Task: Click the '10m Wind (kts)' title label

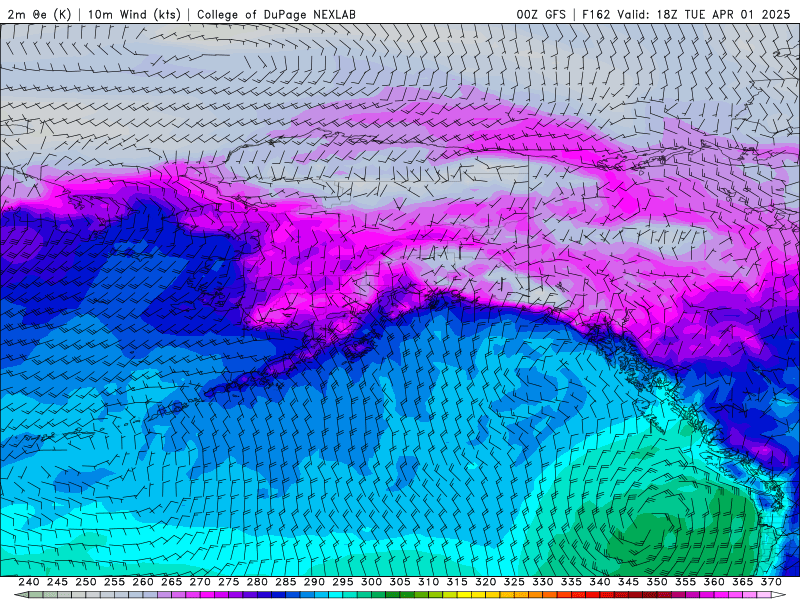Action: click(134, 14)
